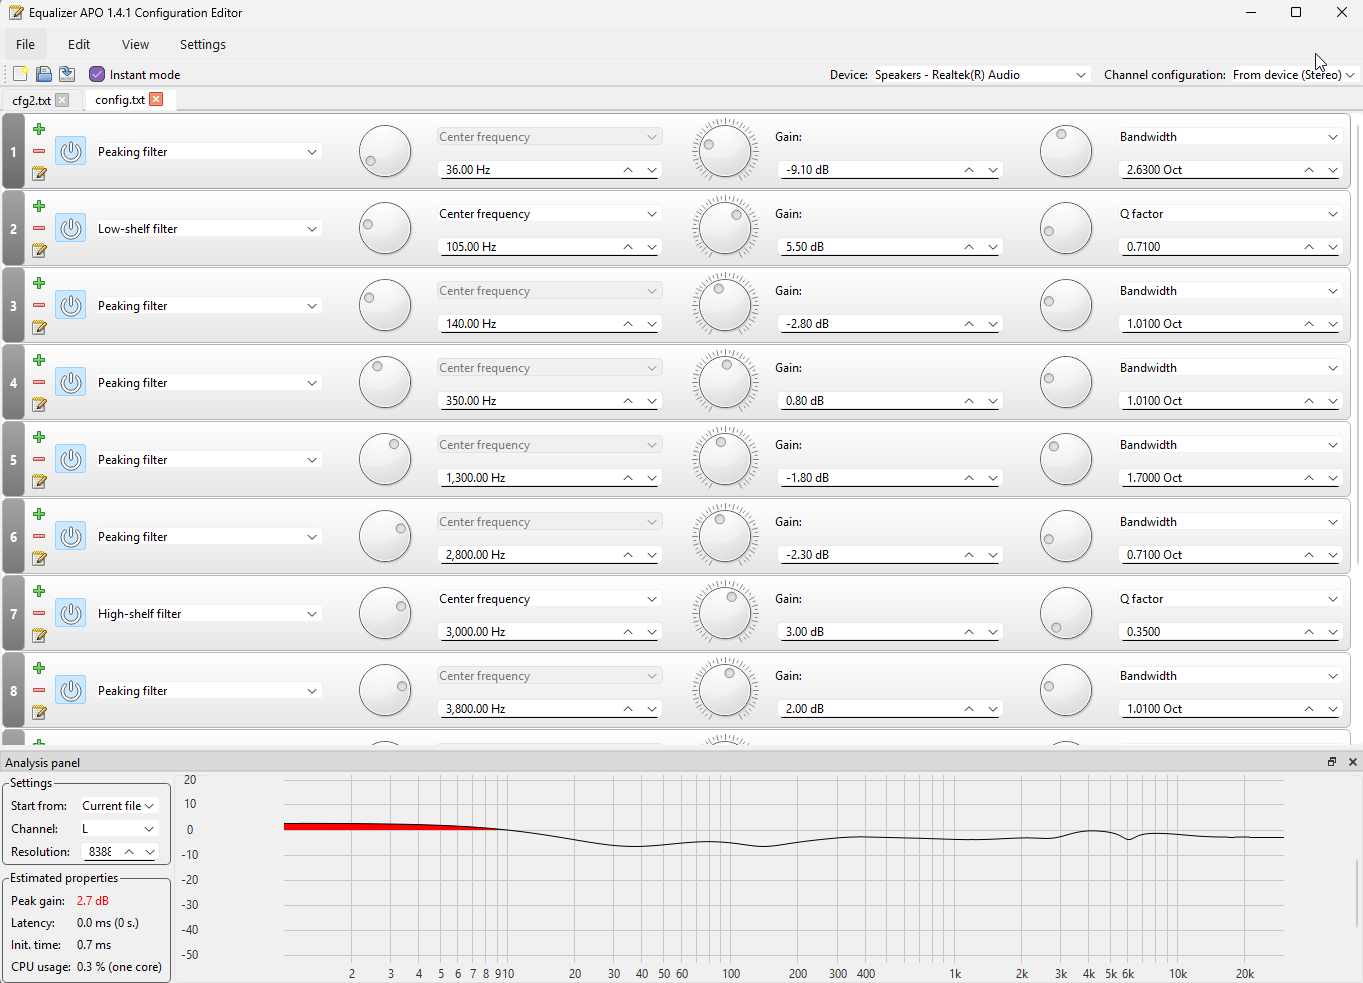Open Bandwidth dropdown in filter 1
This screenshot has width=1363, height=983.
pos(1229,137)
